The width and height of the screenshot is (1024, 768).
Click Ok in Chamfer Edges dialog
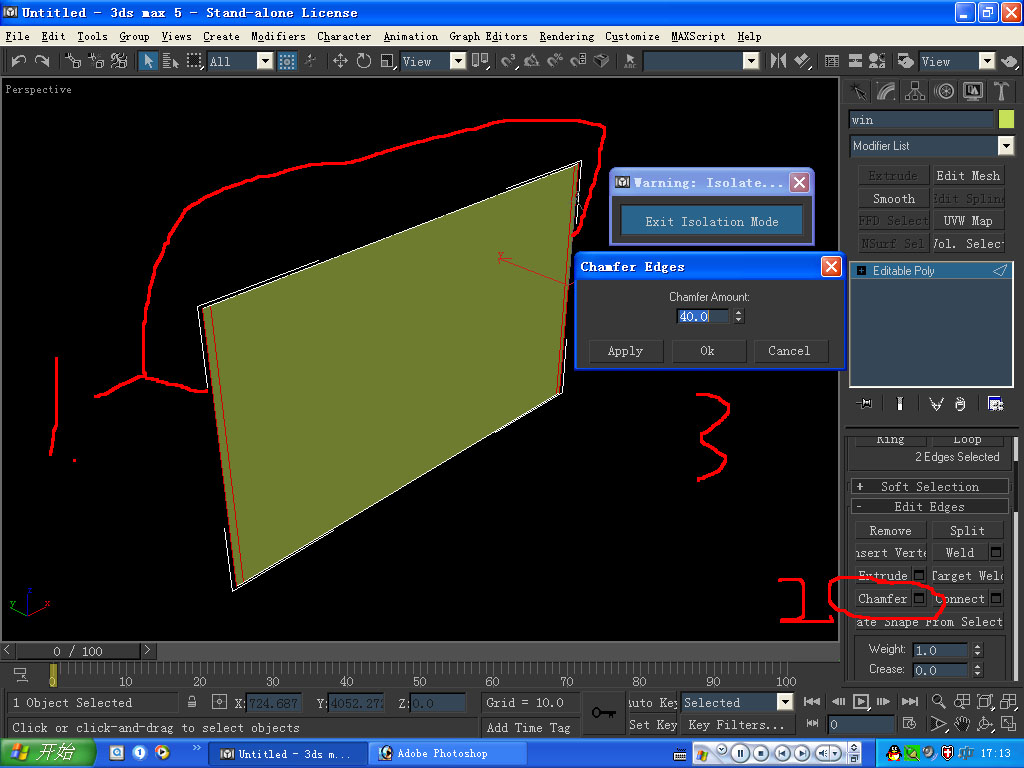click(x=707, y=351)
